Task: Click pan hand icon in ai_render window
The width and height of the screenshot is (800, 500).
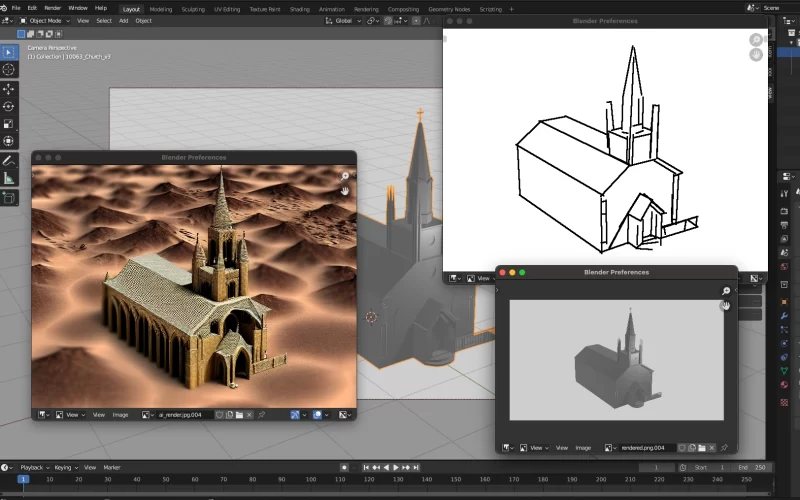Action: [345, 190]
